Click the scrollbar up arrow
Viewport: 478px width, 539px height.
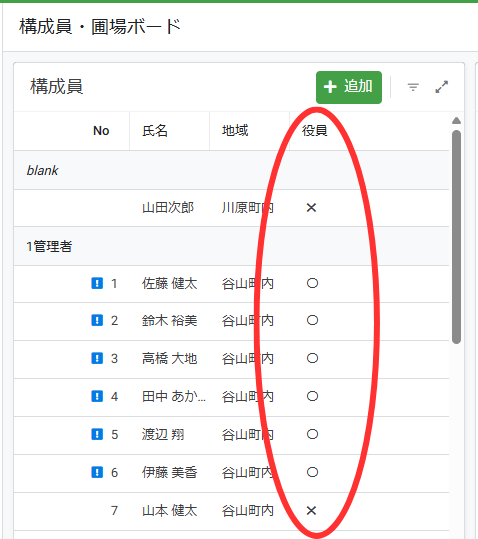pos(456,121)
